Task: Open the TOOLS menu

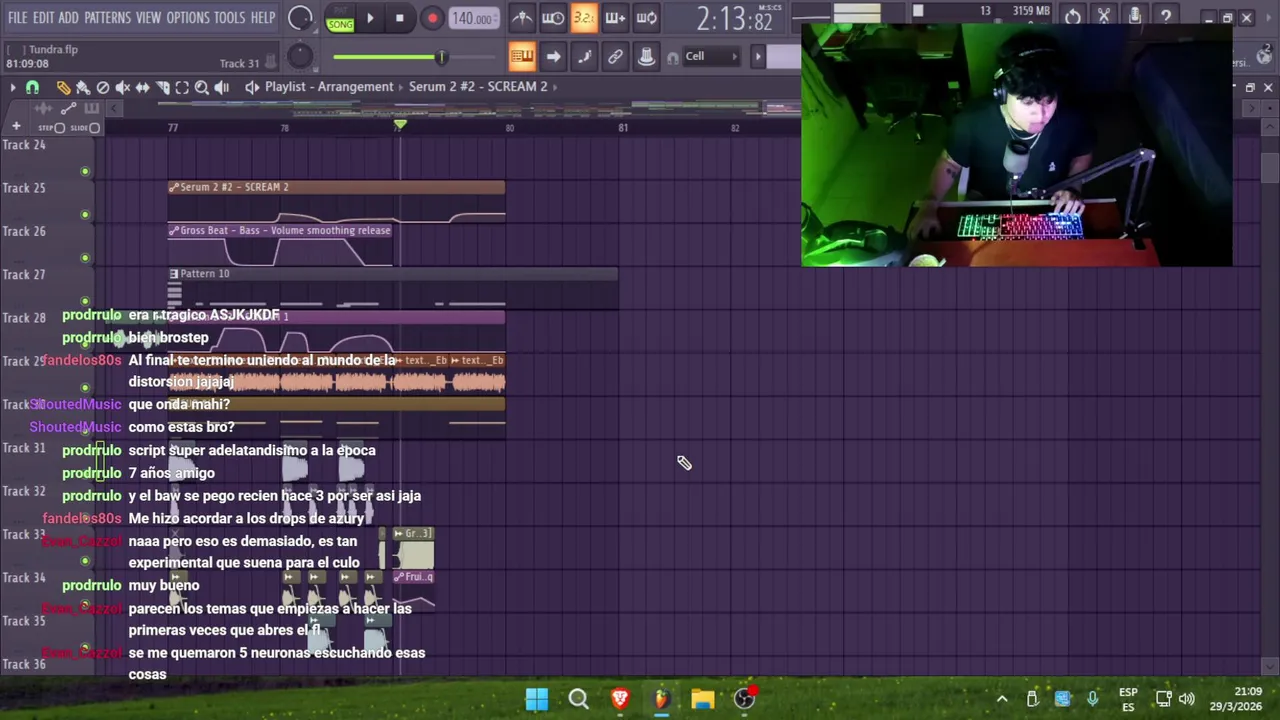Action: pos(229,18)
